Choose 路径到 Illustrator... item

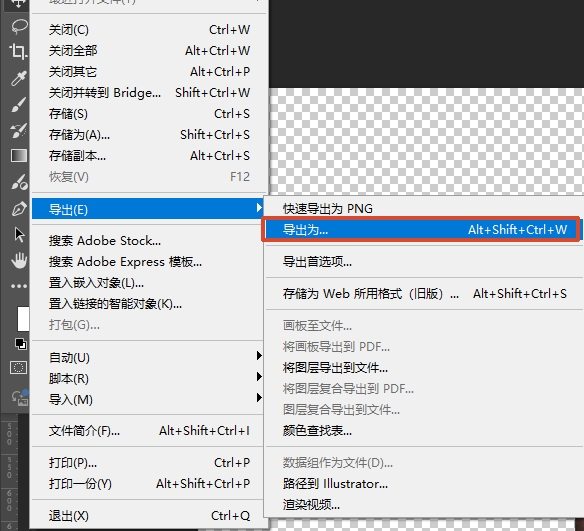pyautogui.click(x=424, y=484)
